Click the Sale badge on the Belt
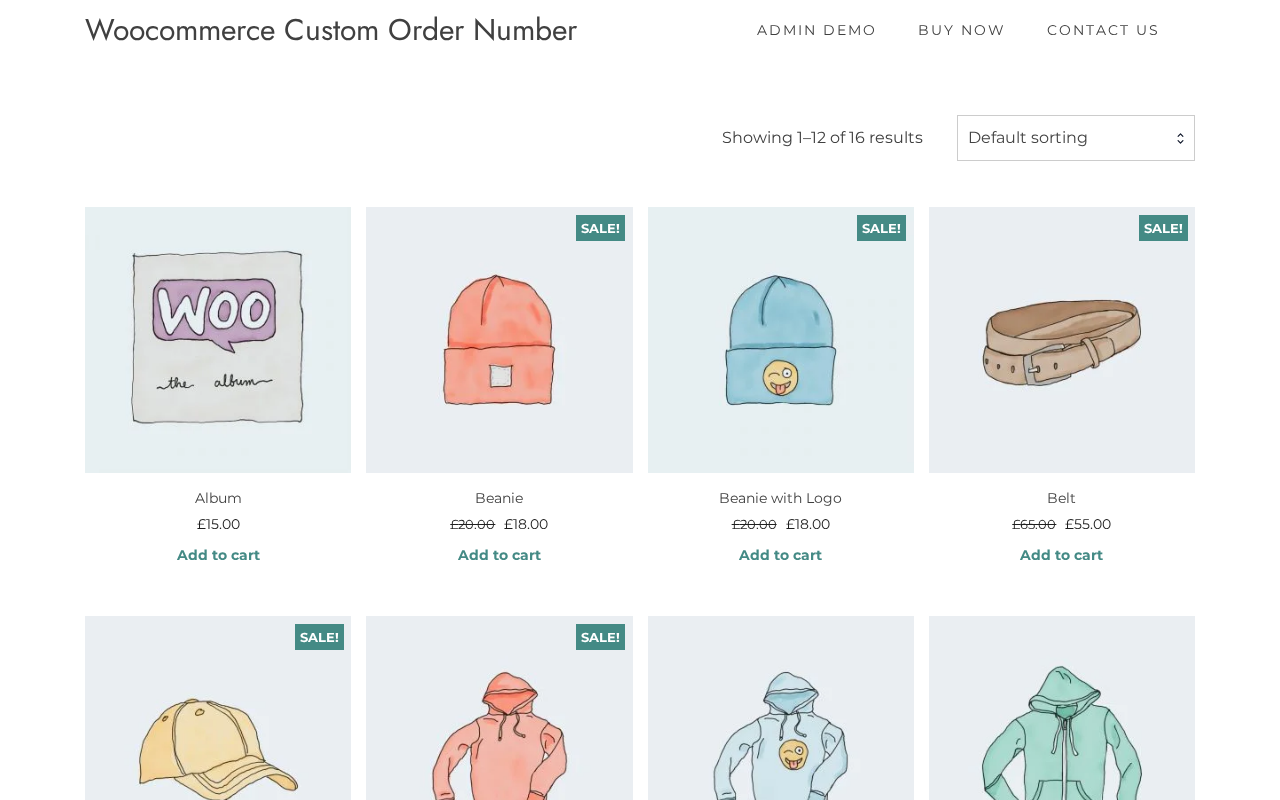 click(1163, 228)
